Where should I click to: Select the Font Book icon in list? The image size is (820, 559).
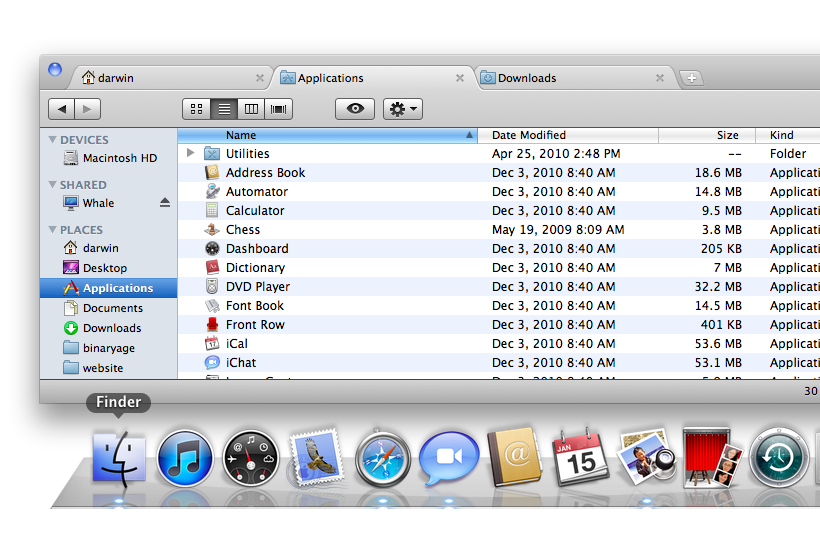pyautogui.click(x=212, y=305)
